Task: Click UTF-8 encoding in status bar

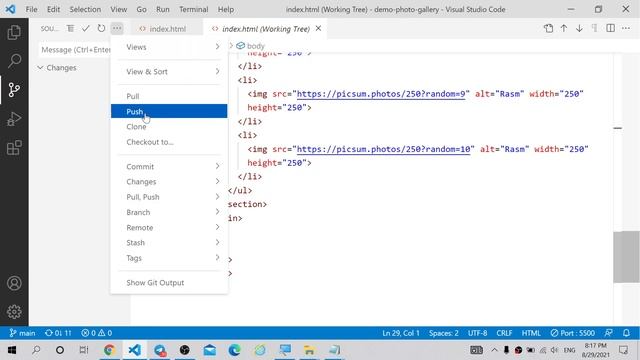Action: [x=478, y=333]
